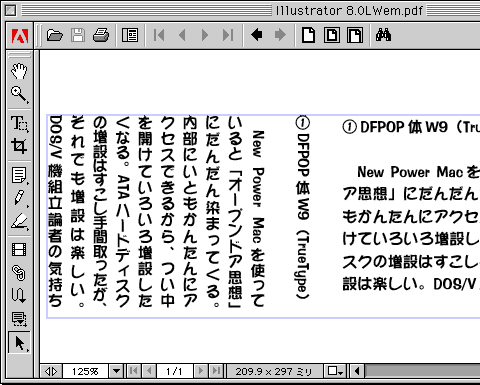Open the Find binoculars icon
Screen dimensions: 480x385
383,35
